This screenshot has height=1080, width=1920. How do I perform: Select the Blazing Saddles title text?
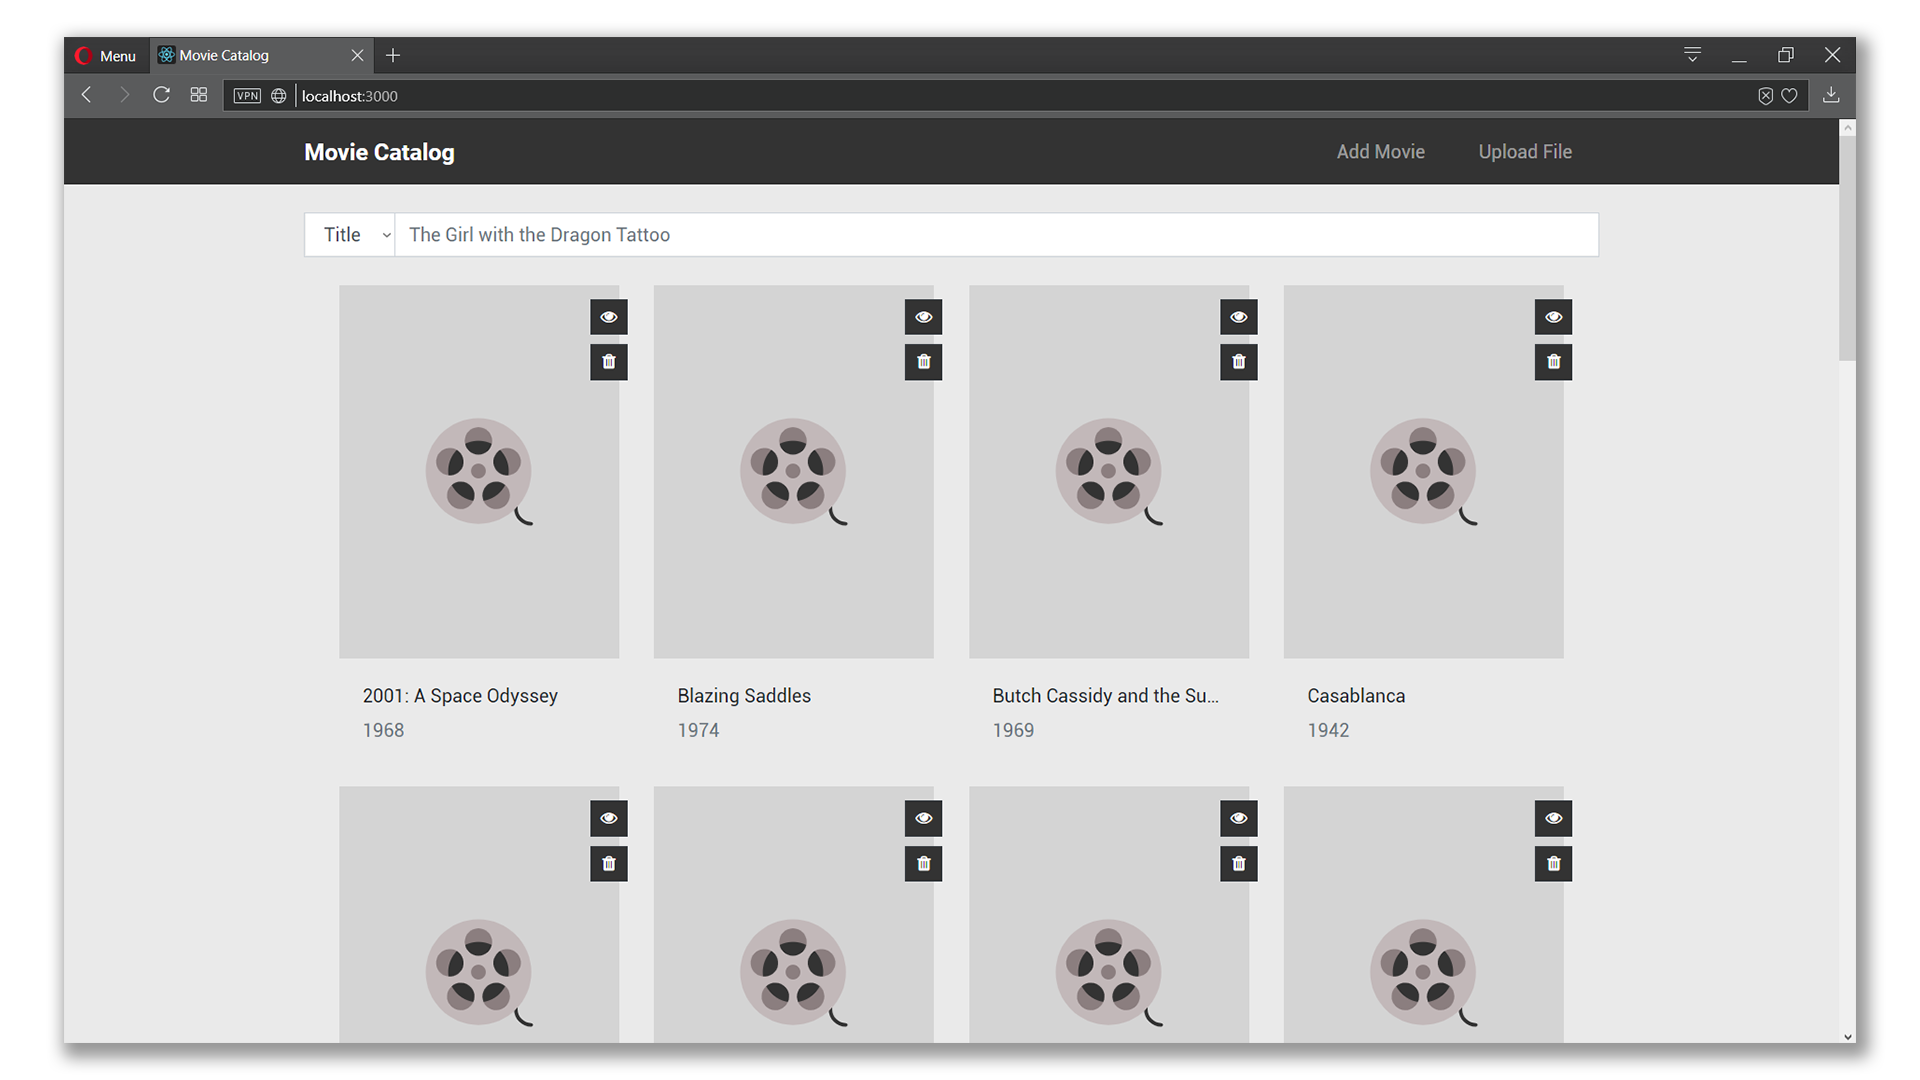744,696
